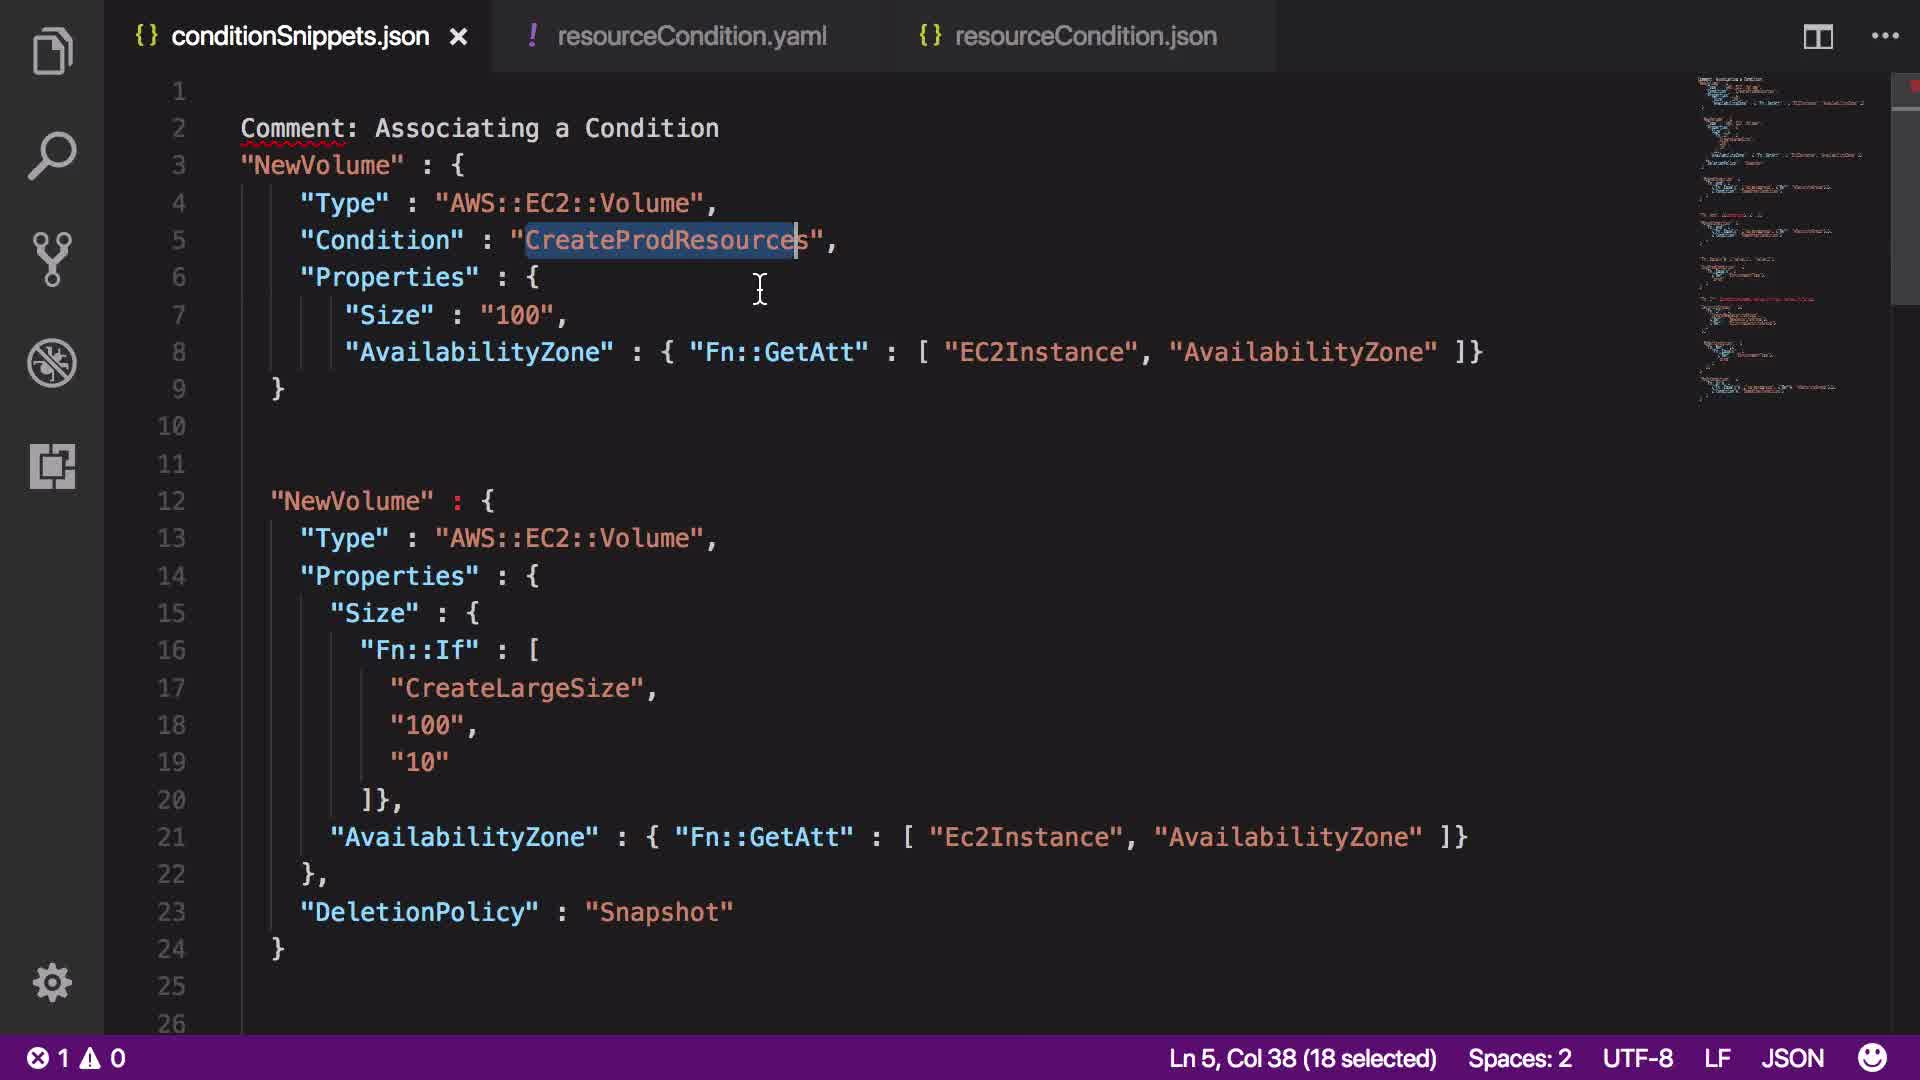Open the Search panel icon
1920x1080 pixels.
(x=52, y=156)
